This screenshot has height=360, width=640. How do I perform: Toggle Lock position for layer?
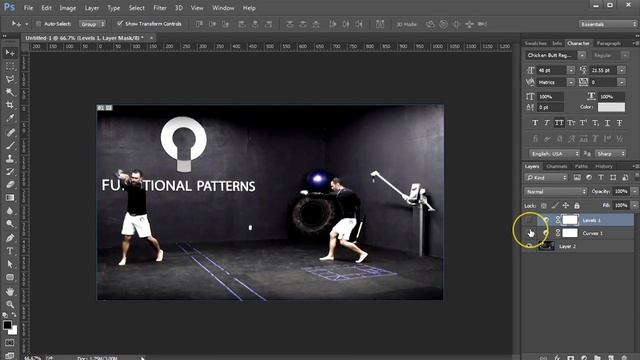[x=565, y=205]
